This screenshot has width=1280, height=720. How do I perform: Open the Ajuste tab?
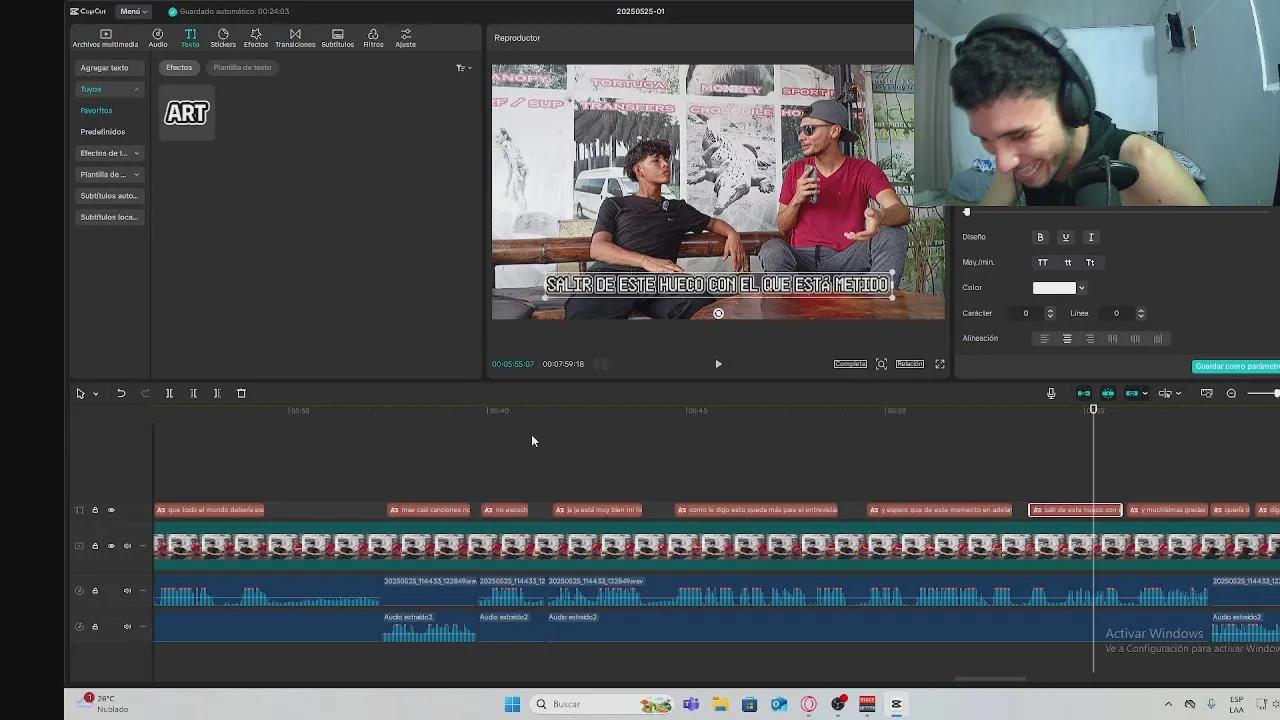pos(405,38)
